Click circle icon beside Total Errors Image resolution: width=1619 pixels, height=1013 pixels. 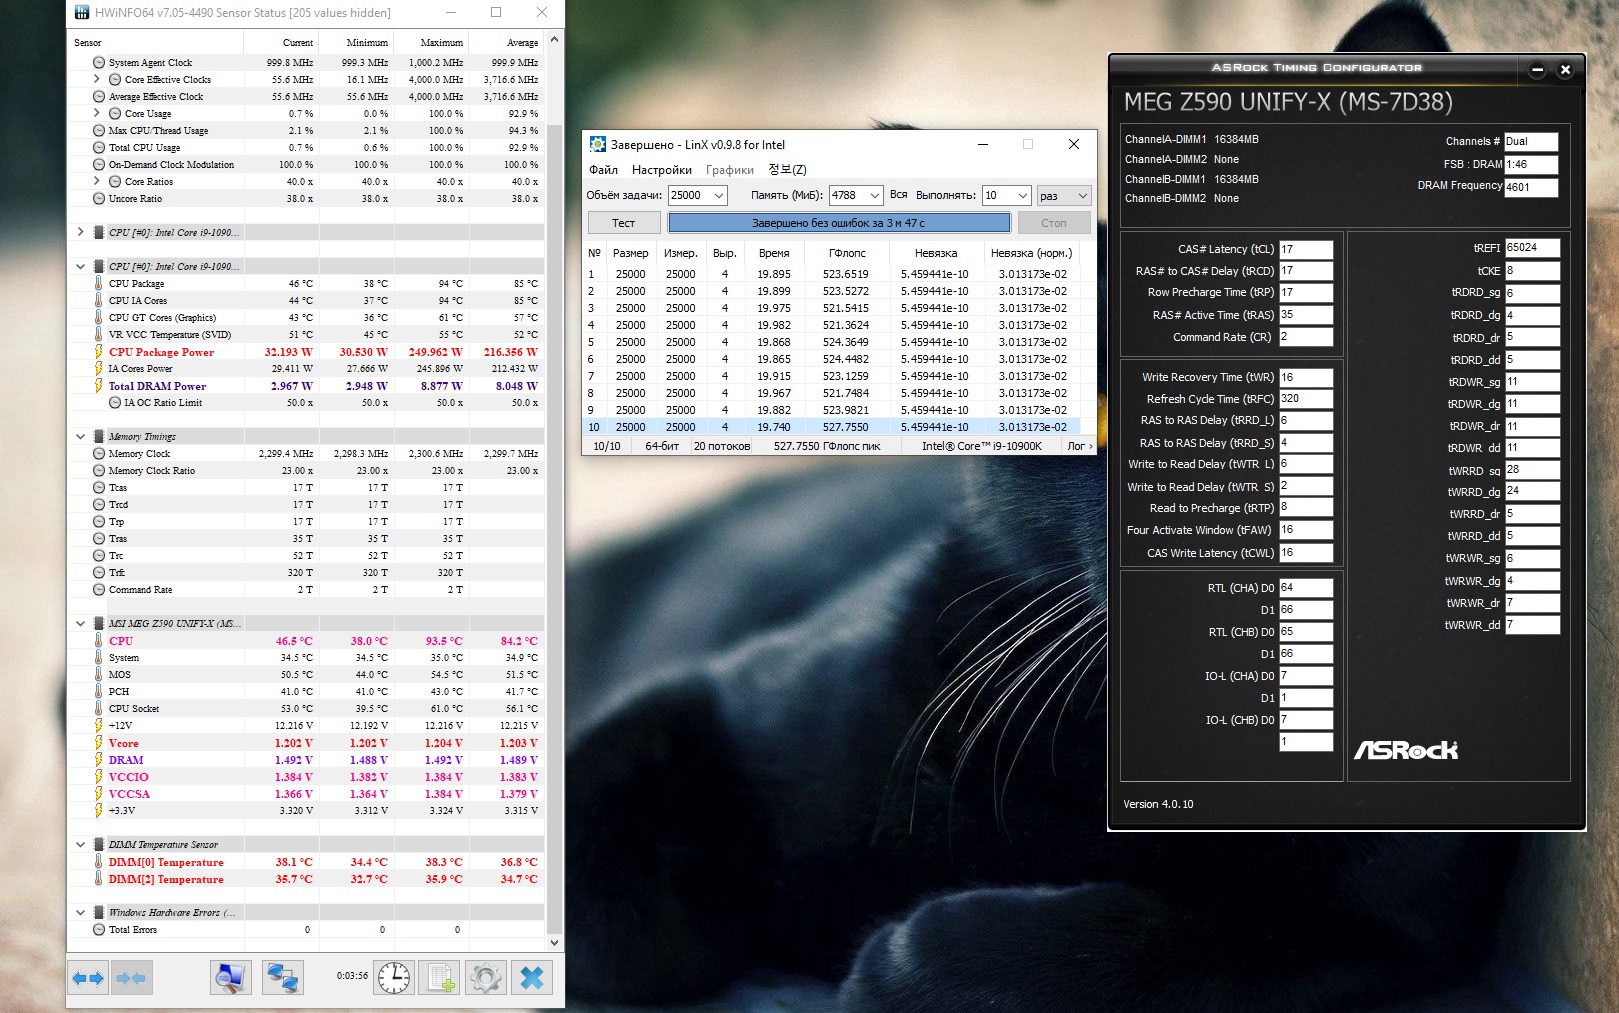[99, 929]
